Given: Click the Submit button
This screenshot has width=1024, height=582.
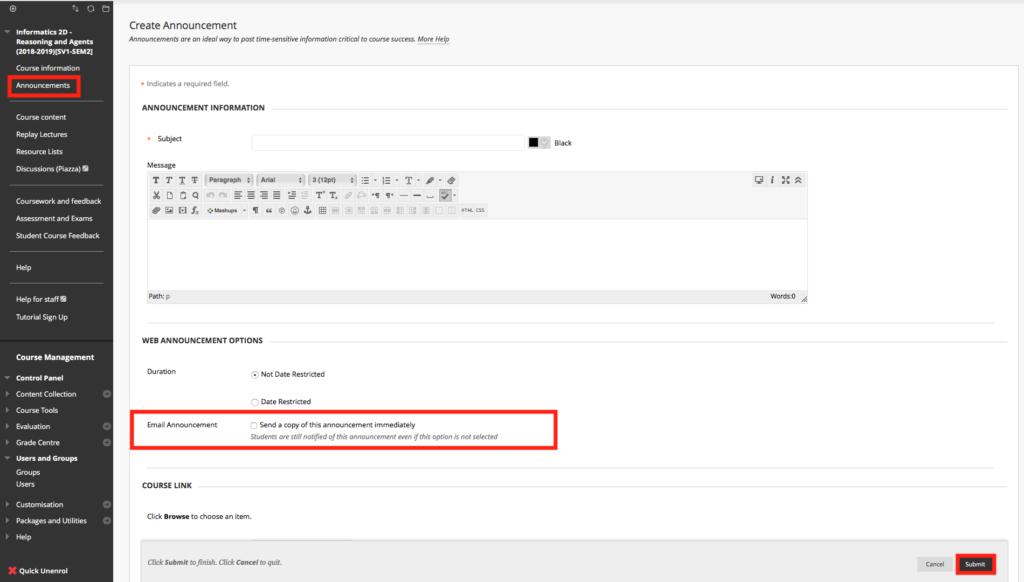Looking at the screenshot, I should (x=975, y=564).
